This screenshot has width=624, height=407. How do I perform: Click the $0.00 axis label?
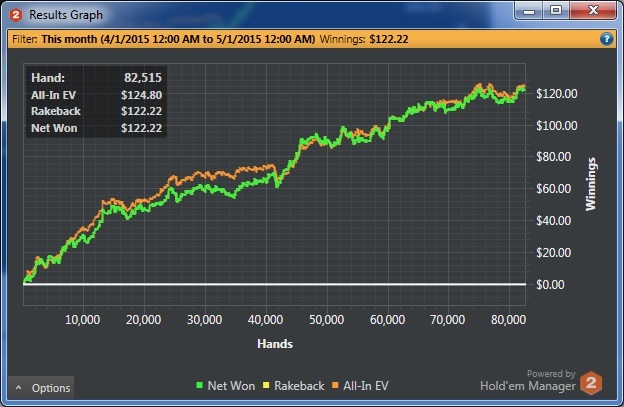click(550, 285)
